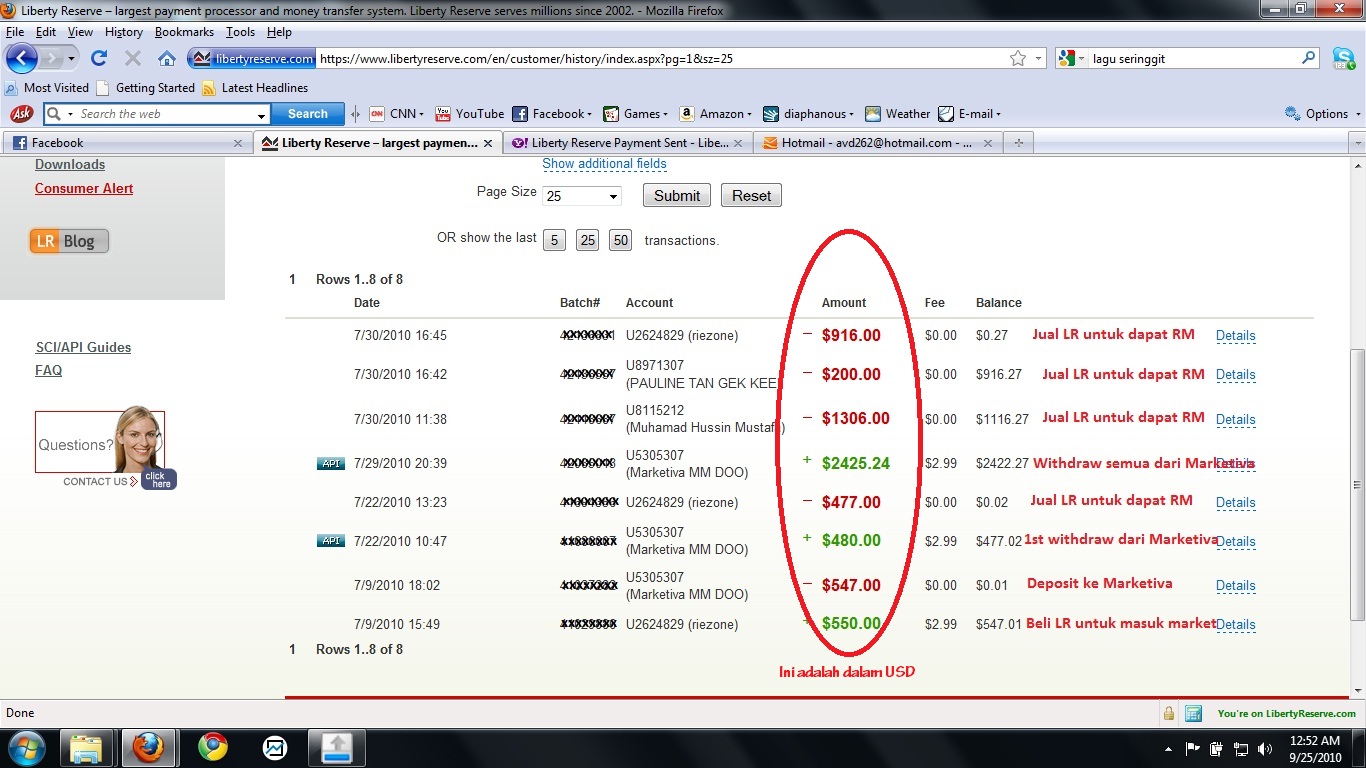Open the E-mail toolbar shortcut
This screenshot has height=768, width=1366.
point(969,113)
